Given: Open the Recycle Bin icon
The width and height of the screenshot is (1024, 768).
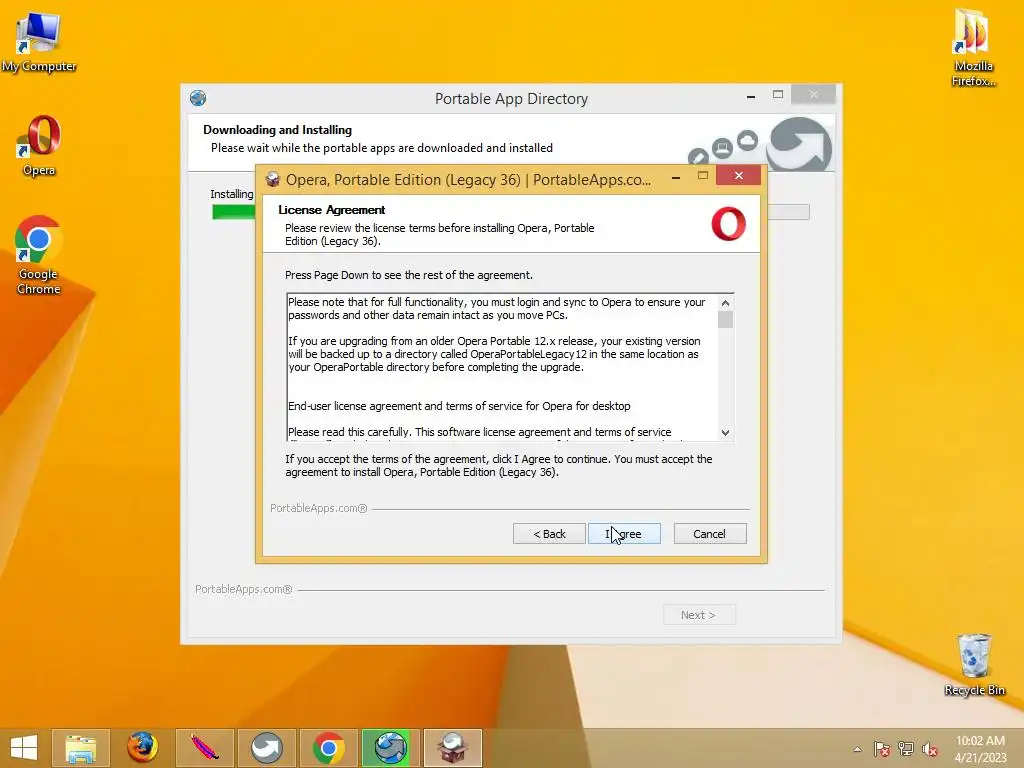Looking at the screenshot, I should click(974, 665).
